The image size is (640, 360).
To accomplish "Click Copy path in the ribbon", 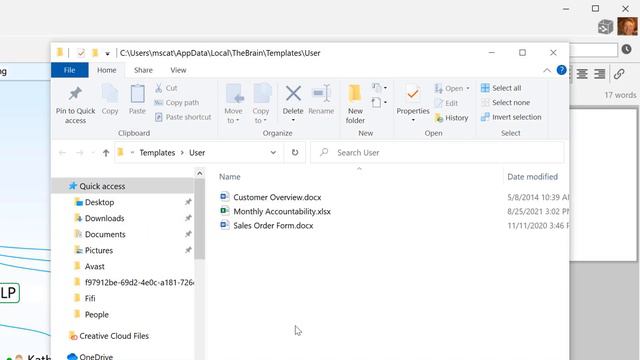I will (x=177, y=102).
